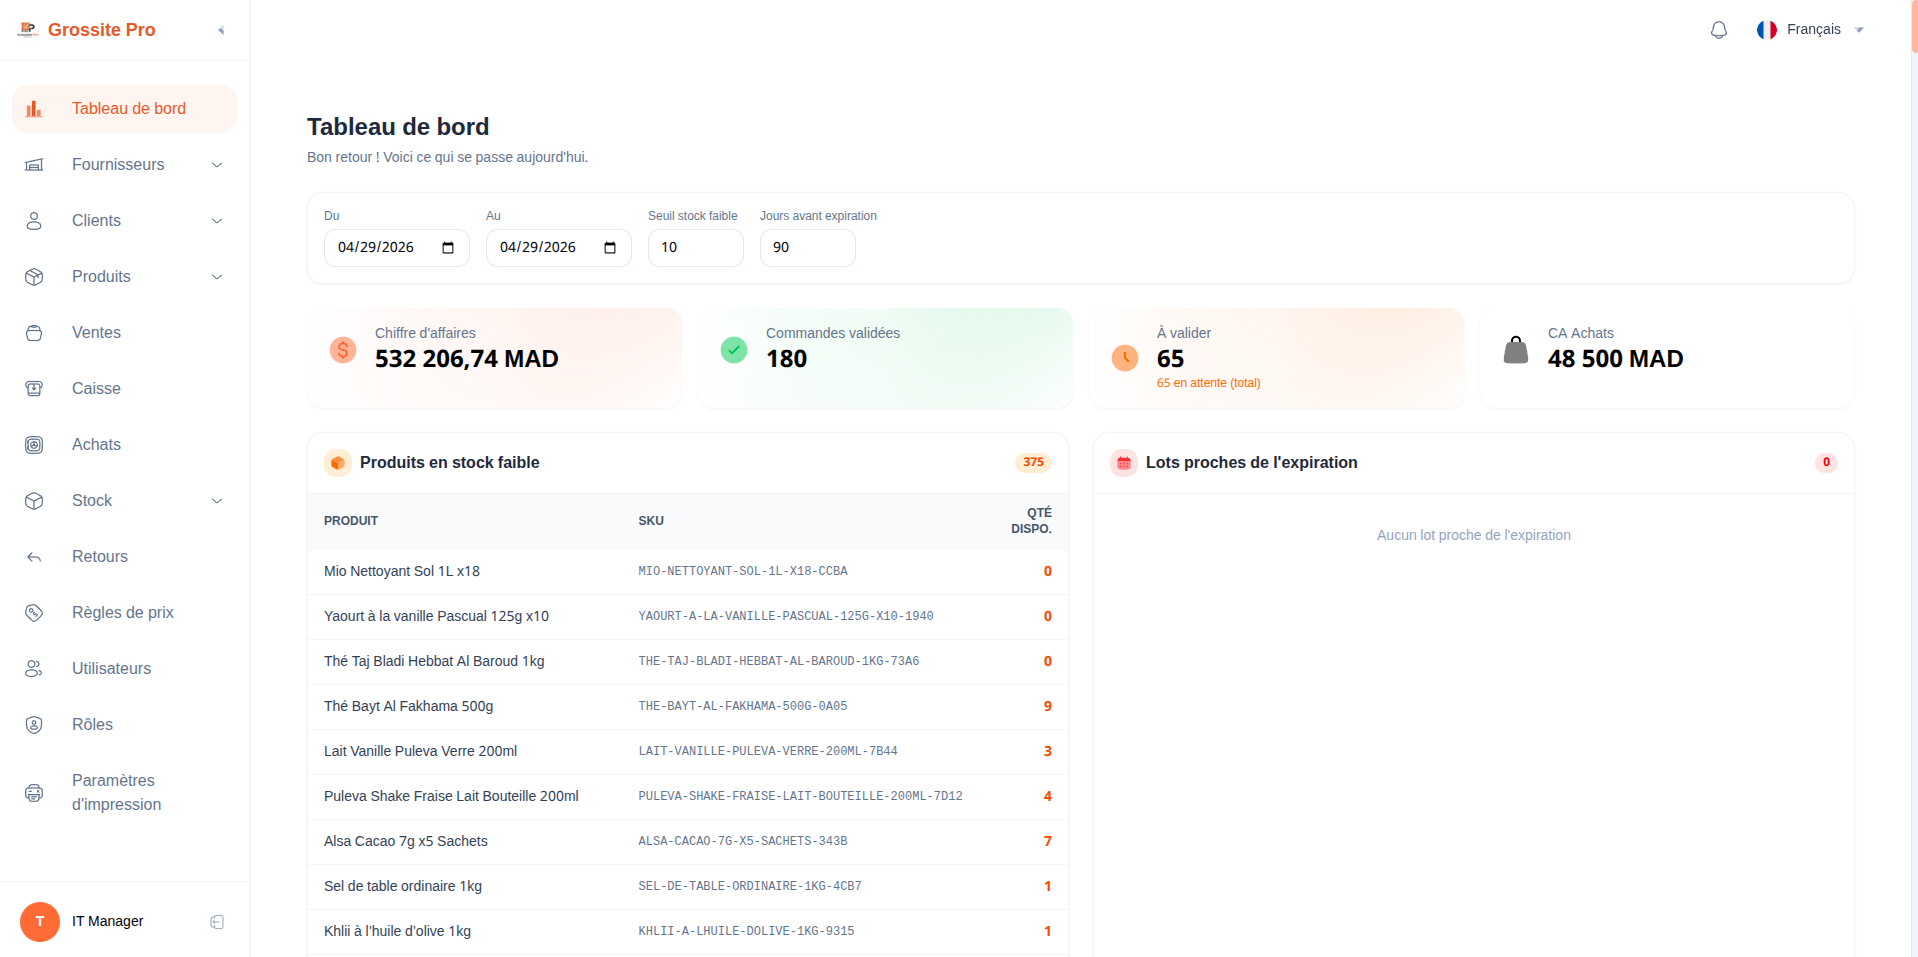Screen dimensions: 1918x957
Task: Click the Règles de prix tag icon
Action: click(x=34, y=613)
